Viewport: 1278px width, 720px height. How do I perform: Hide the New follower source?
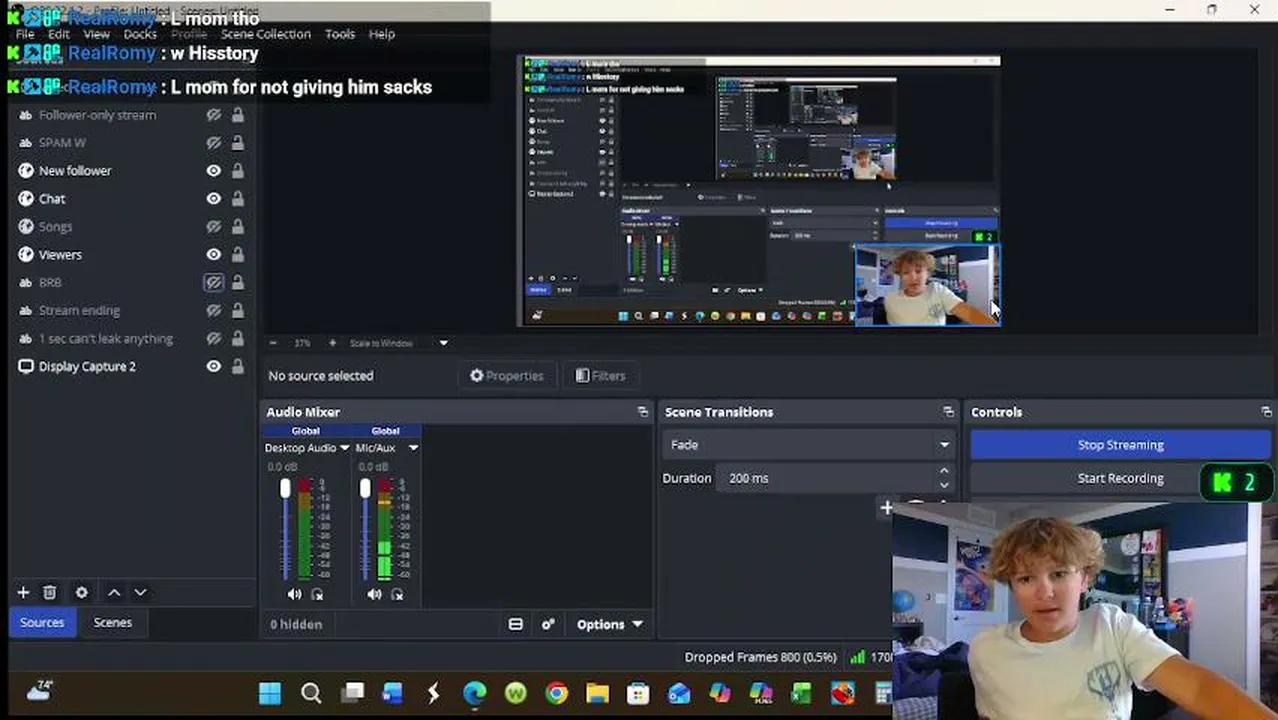(x=213, y=171)
